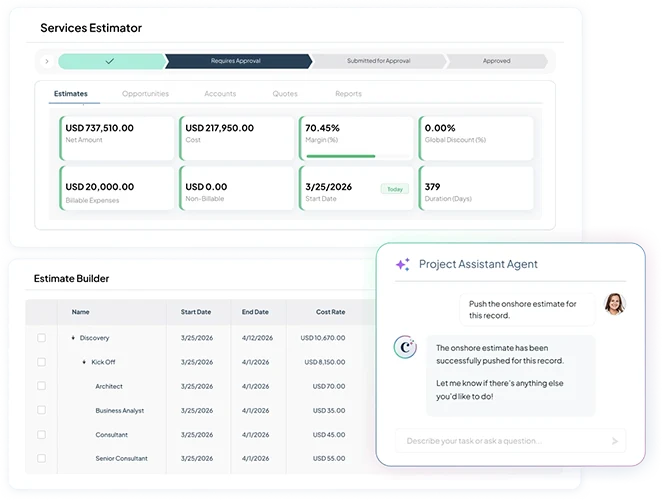Image resolution: width=663 pixels, height=500 pixels.
Task: Click the send arrow in the chat box
Action: 615,441
